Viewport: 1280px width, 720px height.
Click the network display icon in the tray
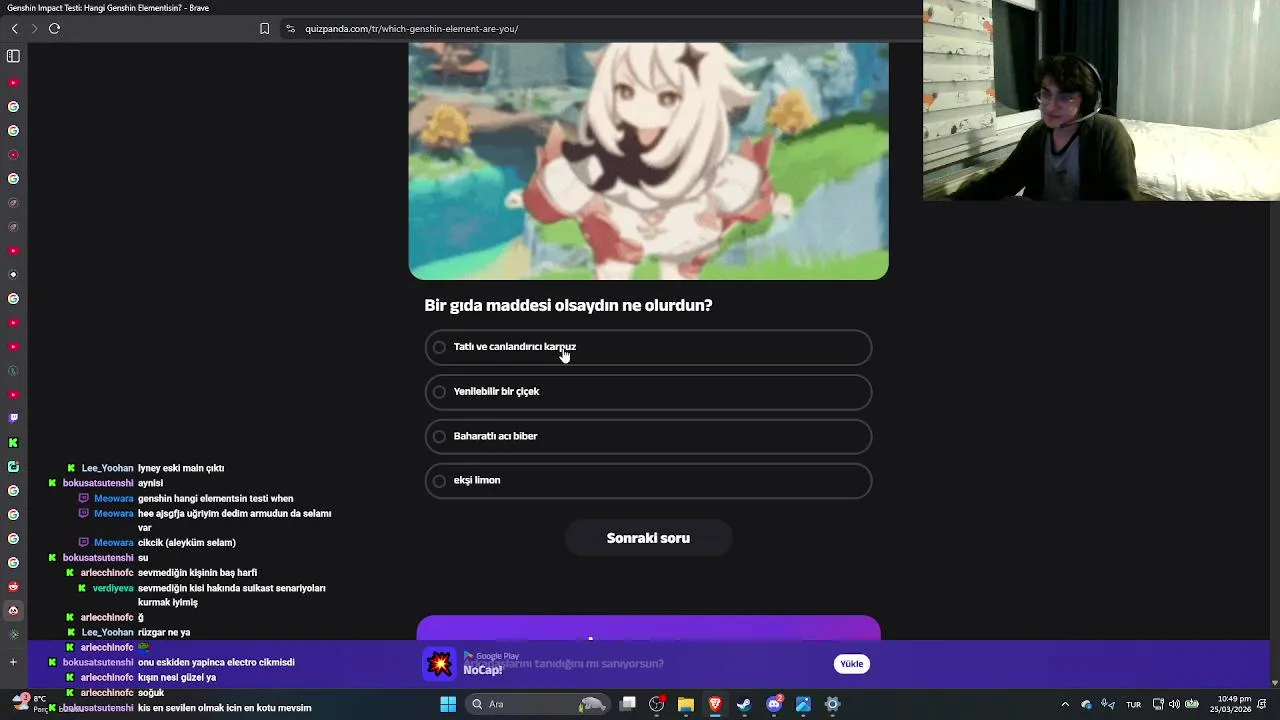1158,704
